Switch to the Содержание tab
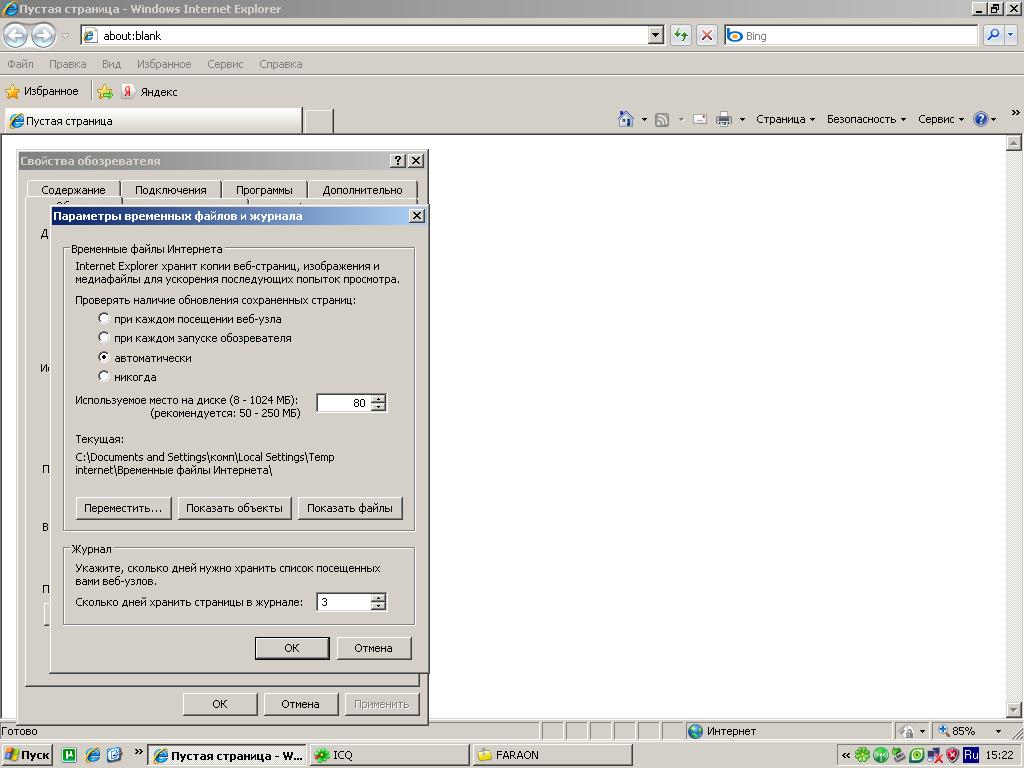Image resolution: width=1024 pixels, height=768 pixels. pos(73,189)
